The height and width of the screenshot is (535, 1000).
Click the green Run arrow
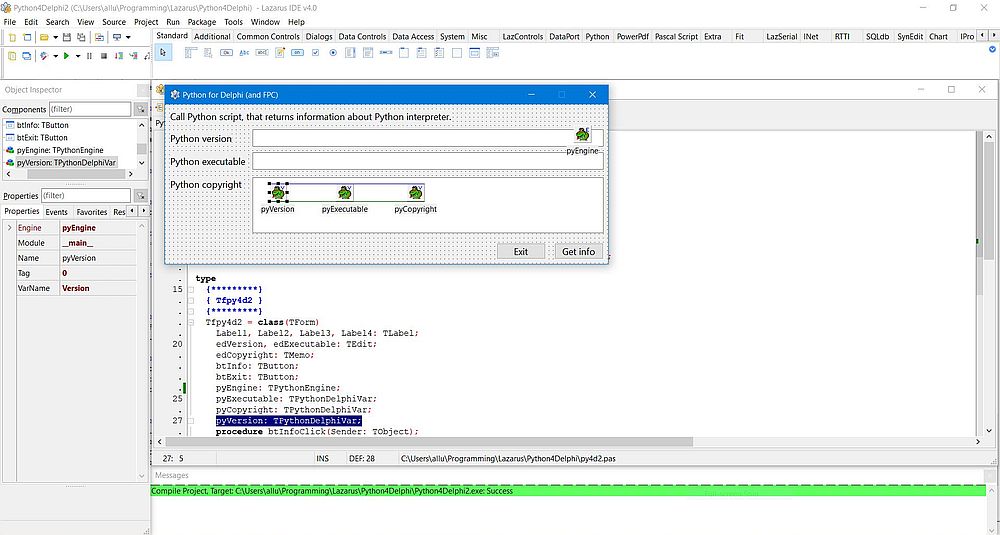pyautogui.click(x=66, y=56)
